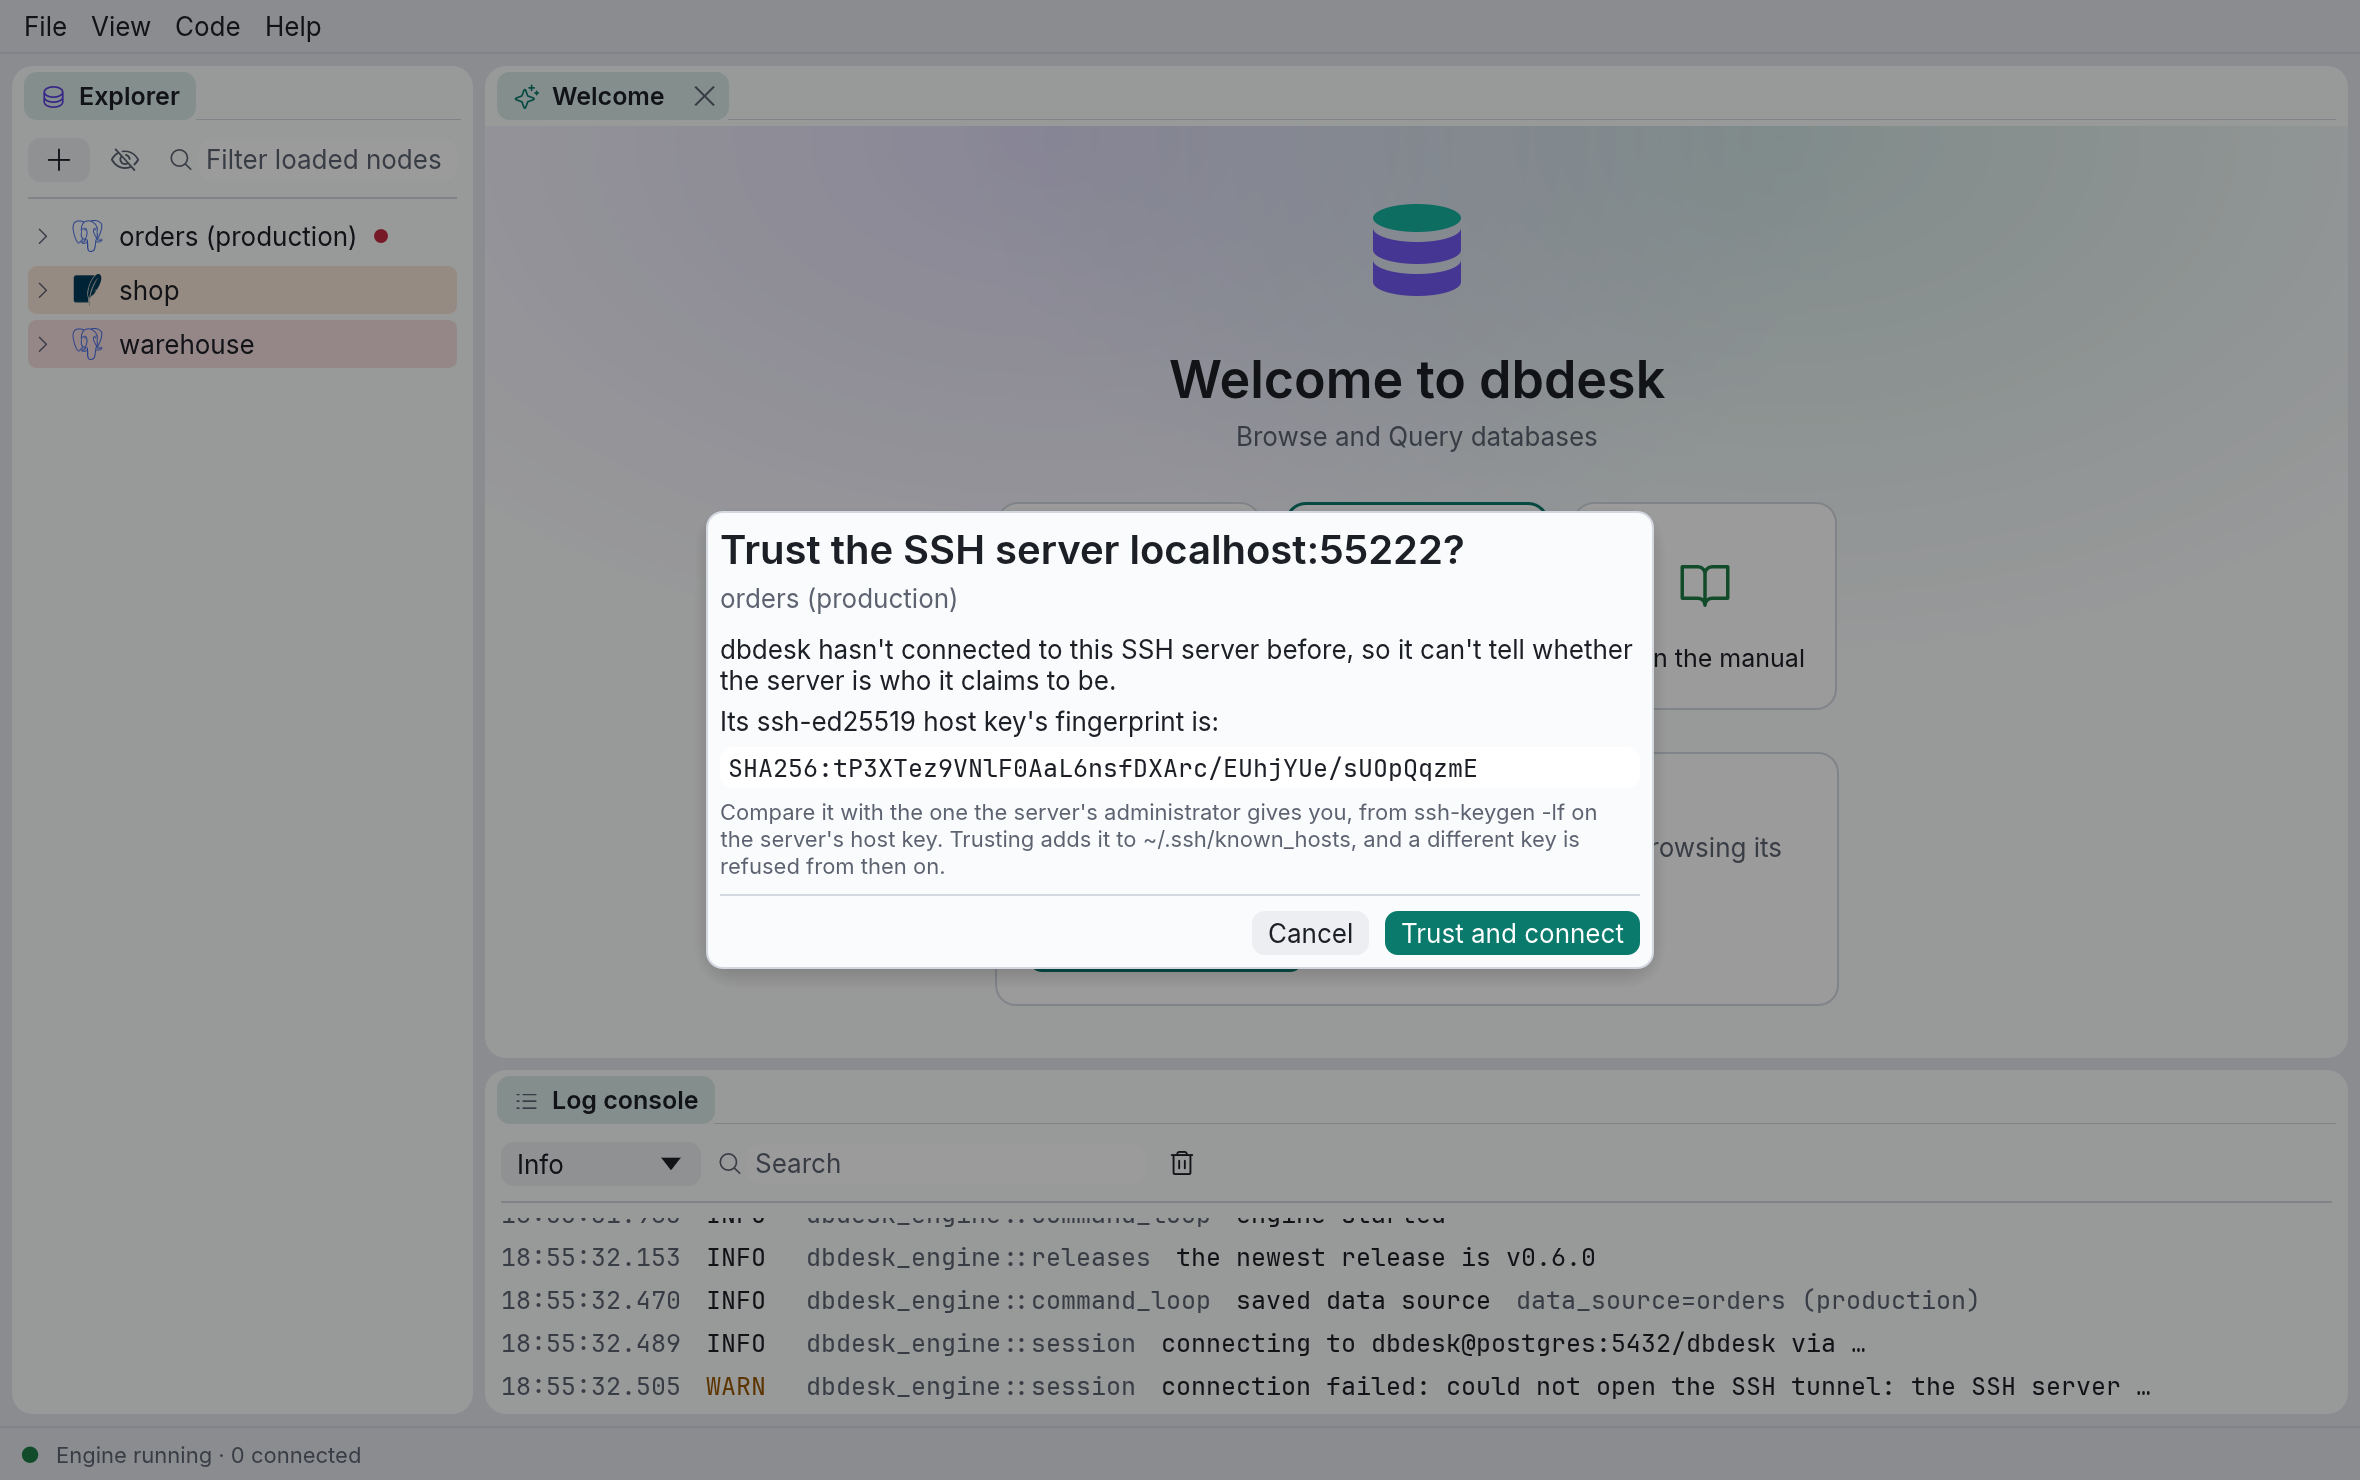
Task: Click the trash icon to clear logs
Action: pyautogui.click(x=1182, y=1163)
